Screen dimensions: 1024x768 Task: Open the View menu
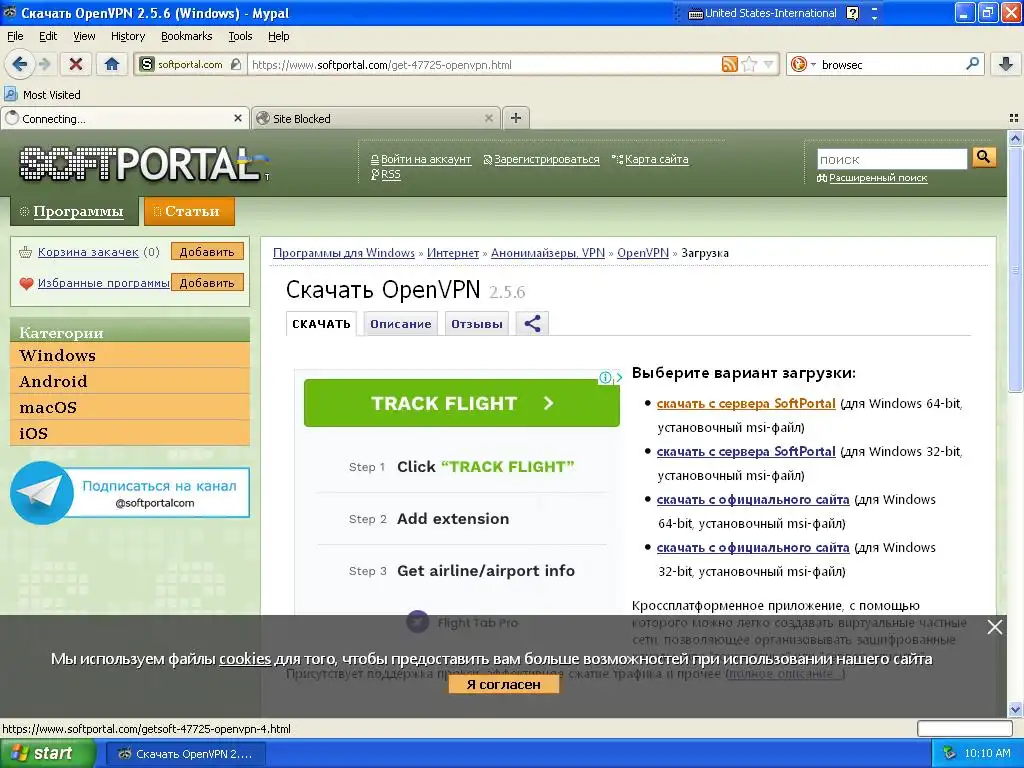(x=84, y=36)
